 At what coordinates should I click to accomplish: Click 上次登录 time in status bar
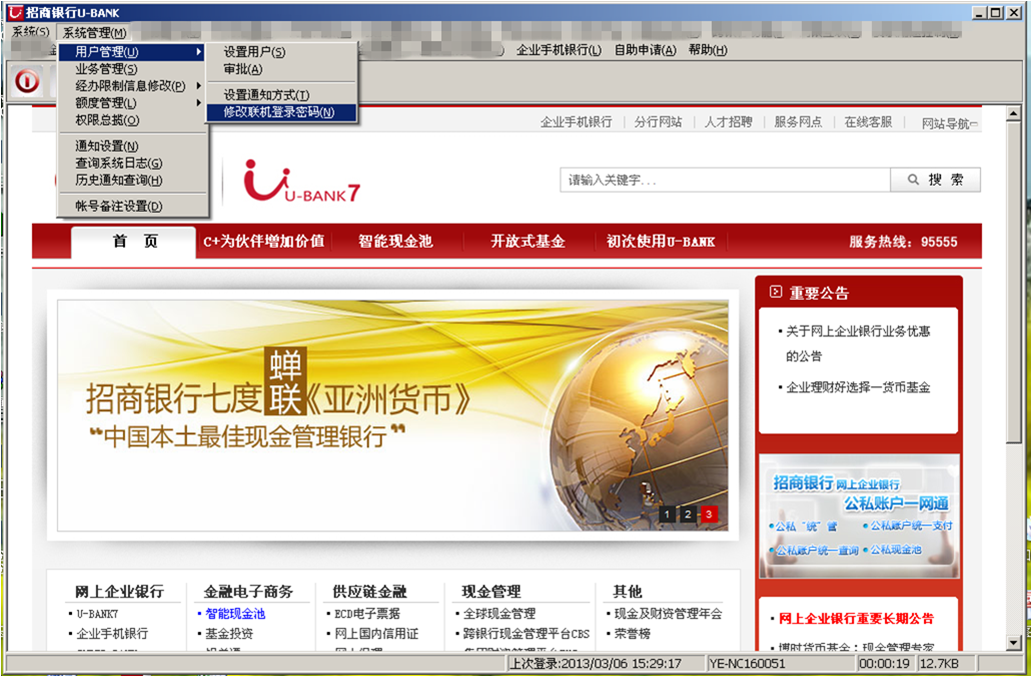596,663
